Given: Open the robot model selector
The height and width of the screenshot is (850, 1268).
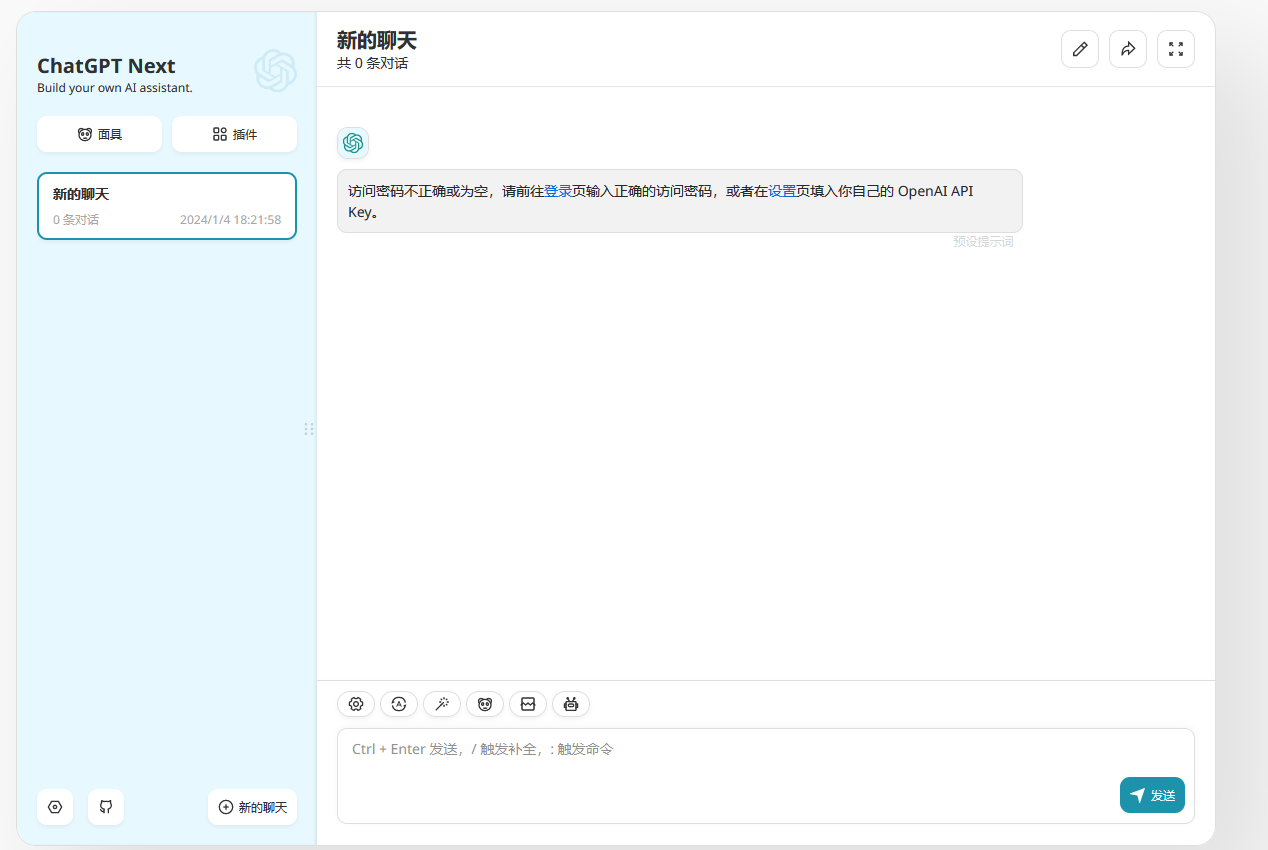Looking at the screenshot, I should [571, 704].
